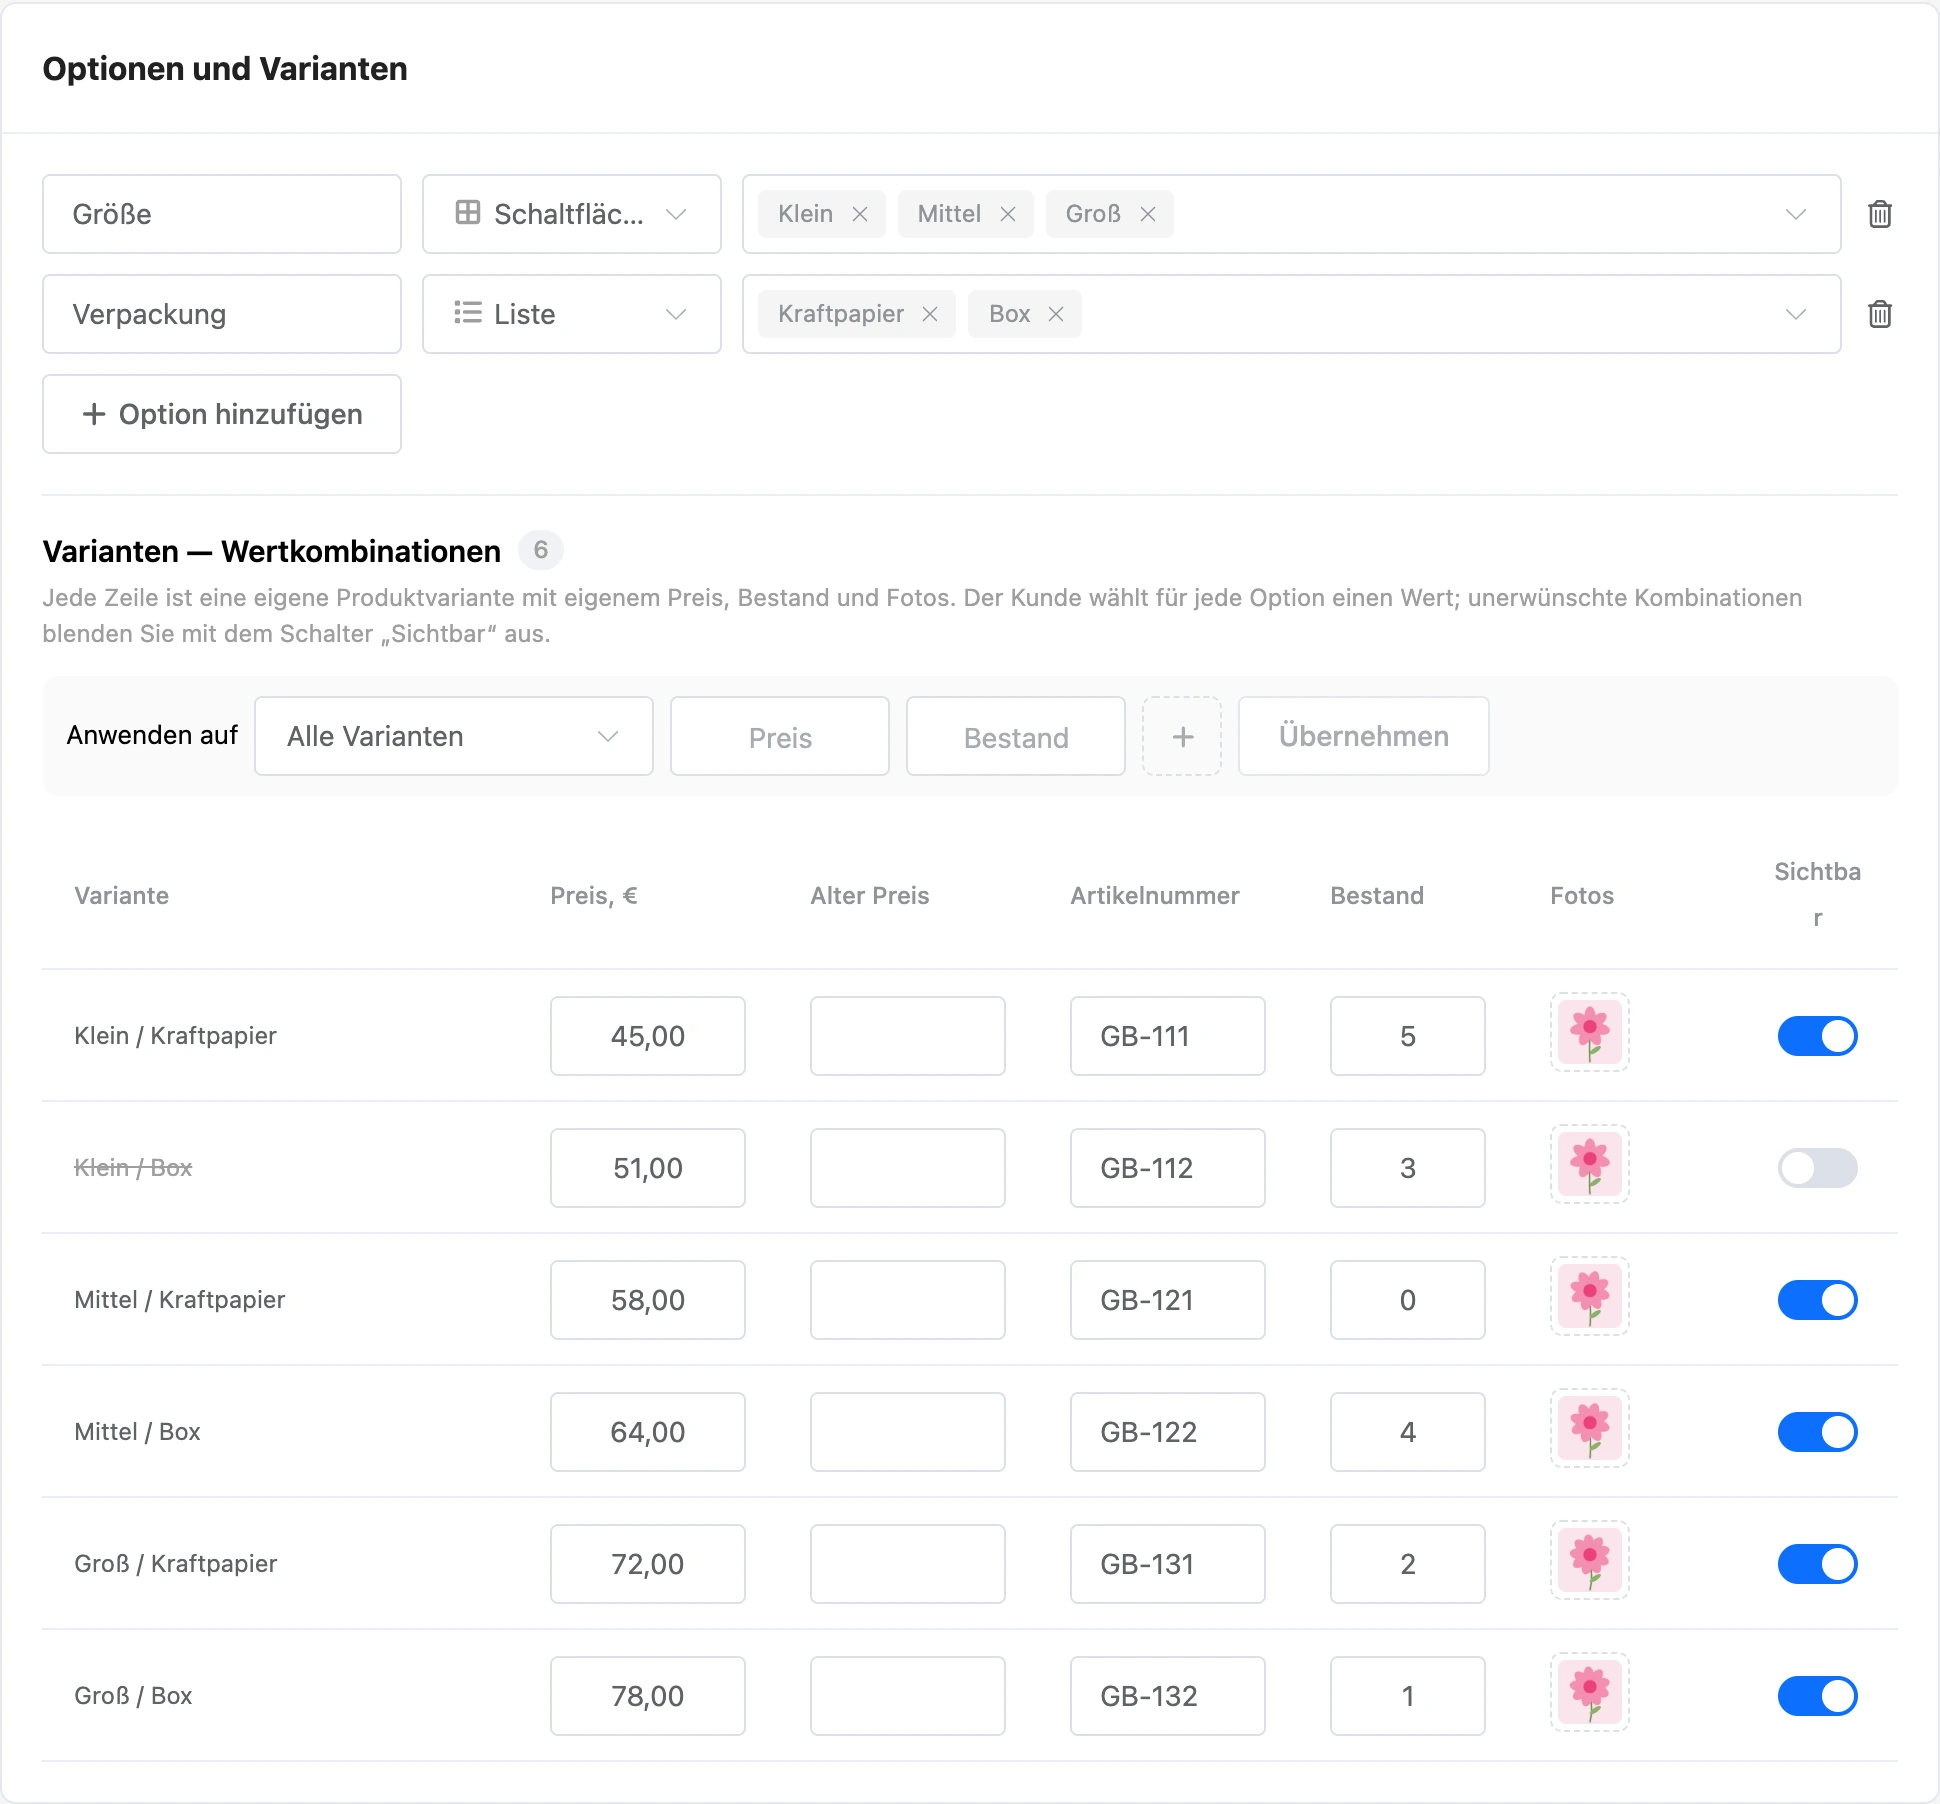The image size is (1940, 1804).
Task: Remove the Box value tag
Action: (1056, 314)
